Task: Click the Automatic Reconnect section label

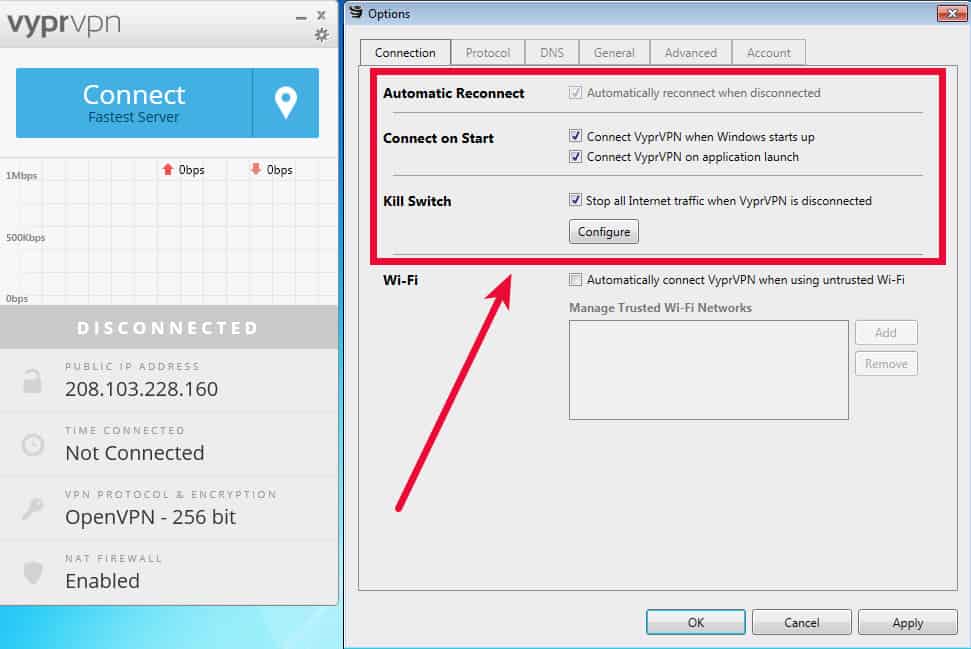Action: point(453,93)
